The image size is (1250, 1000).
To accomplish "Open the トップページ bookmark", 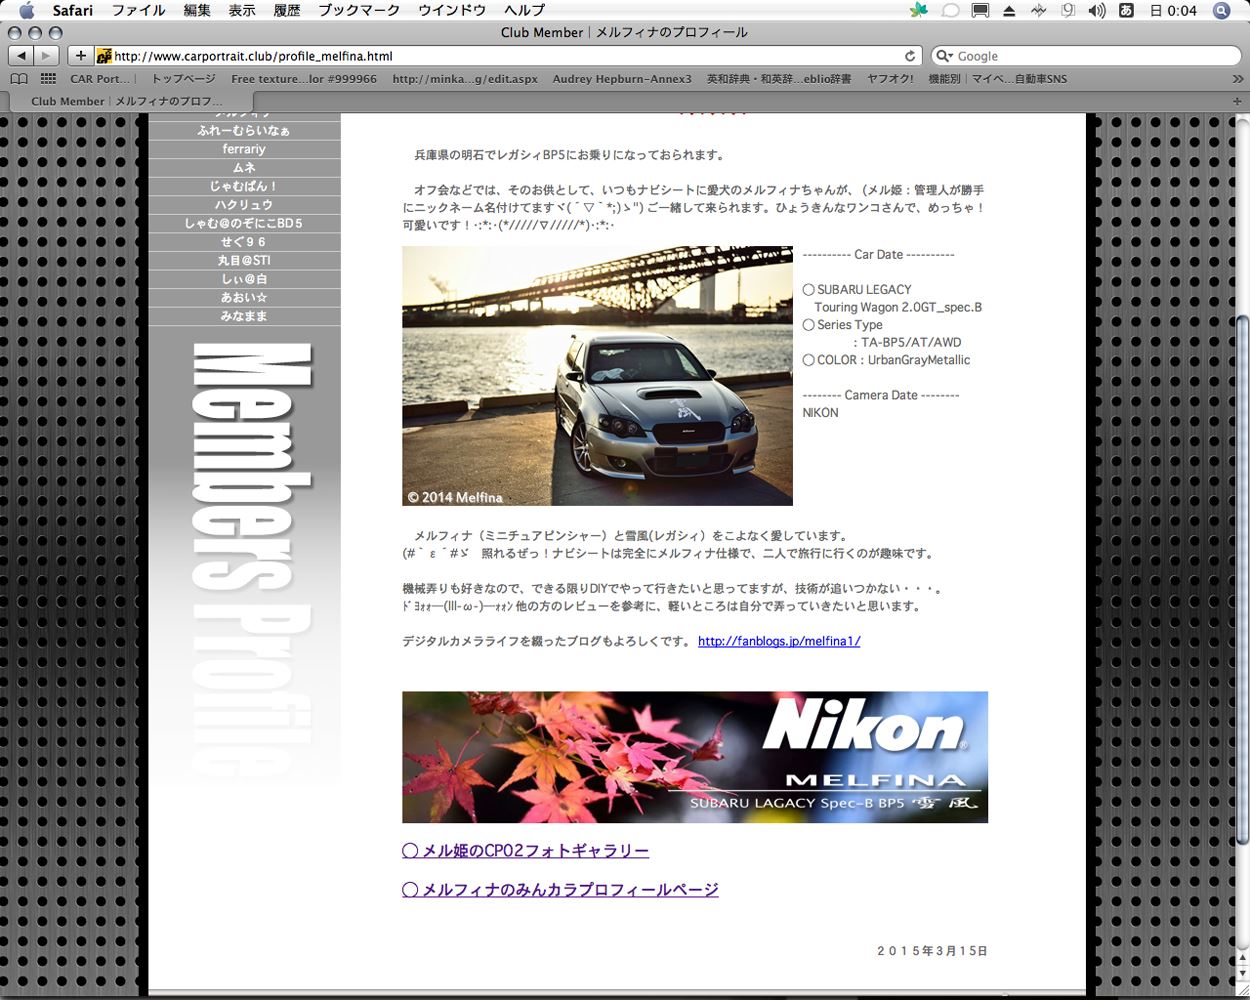I will pyautogui.click(x=183, y=79).
